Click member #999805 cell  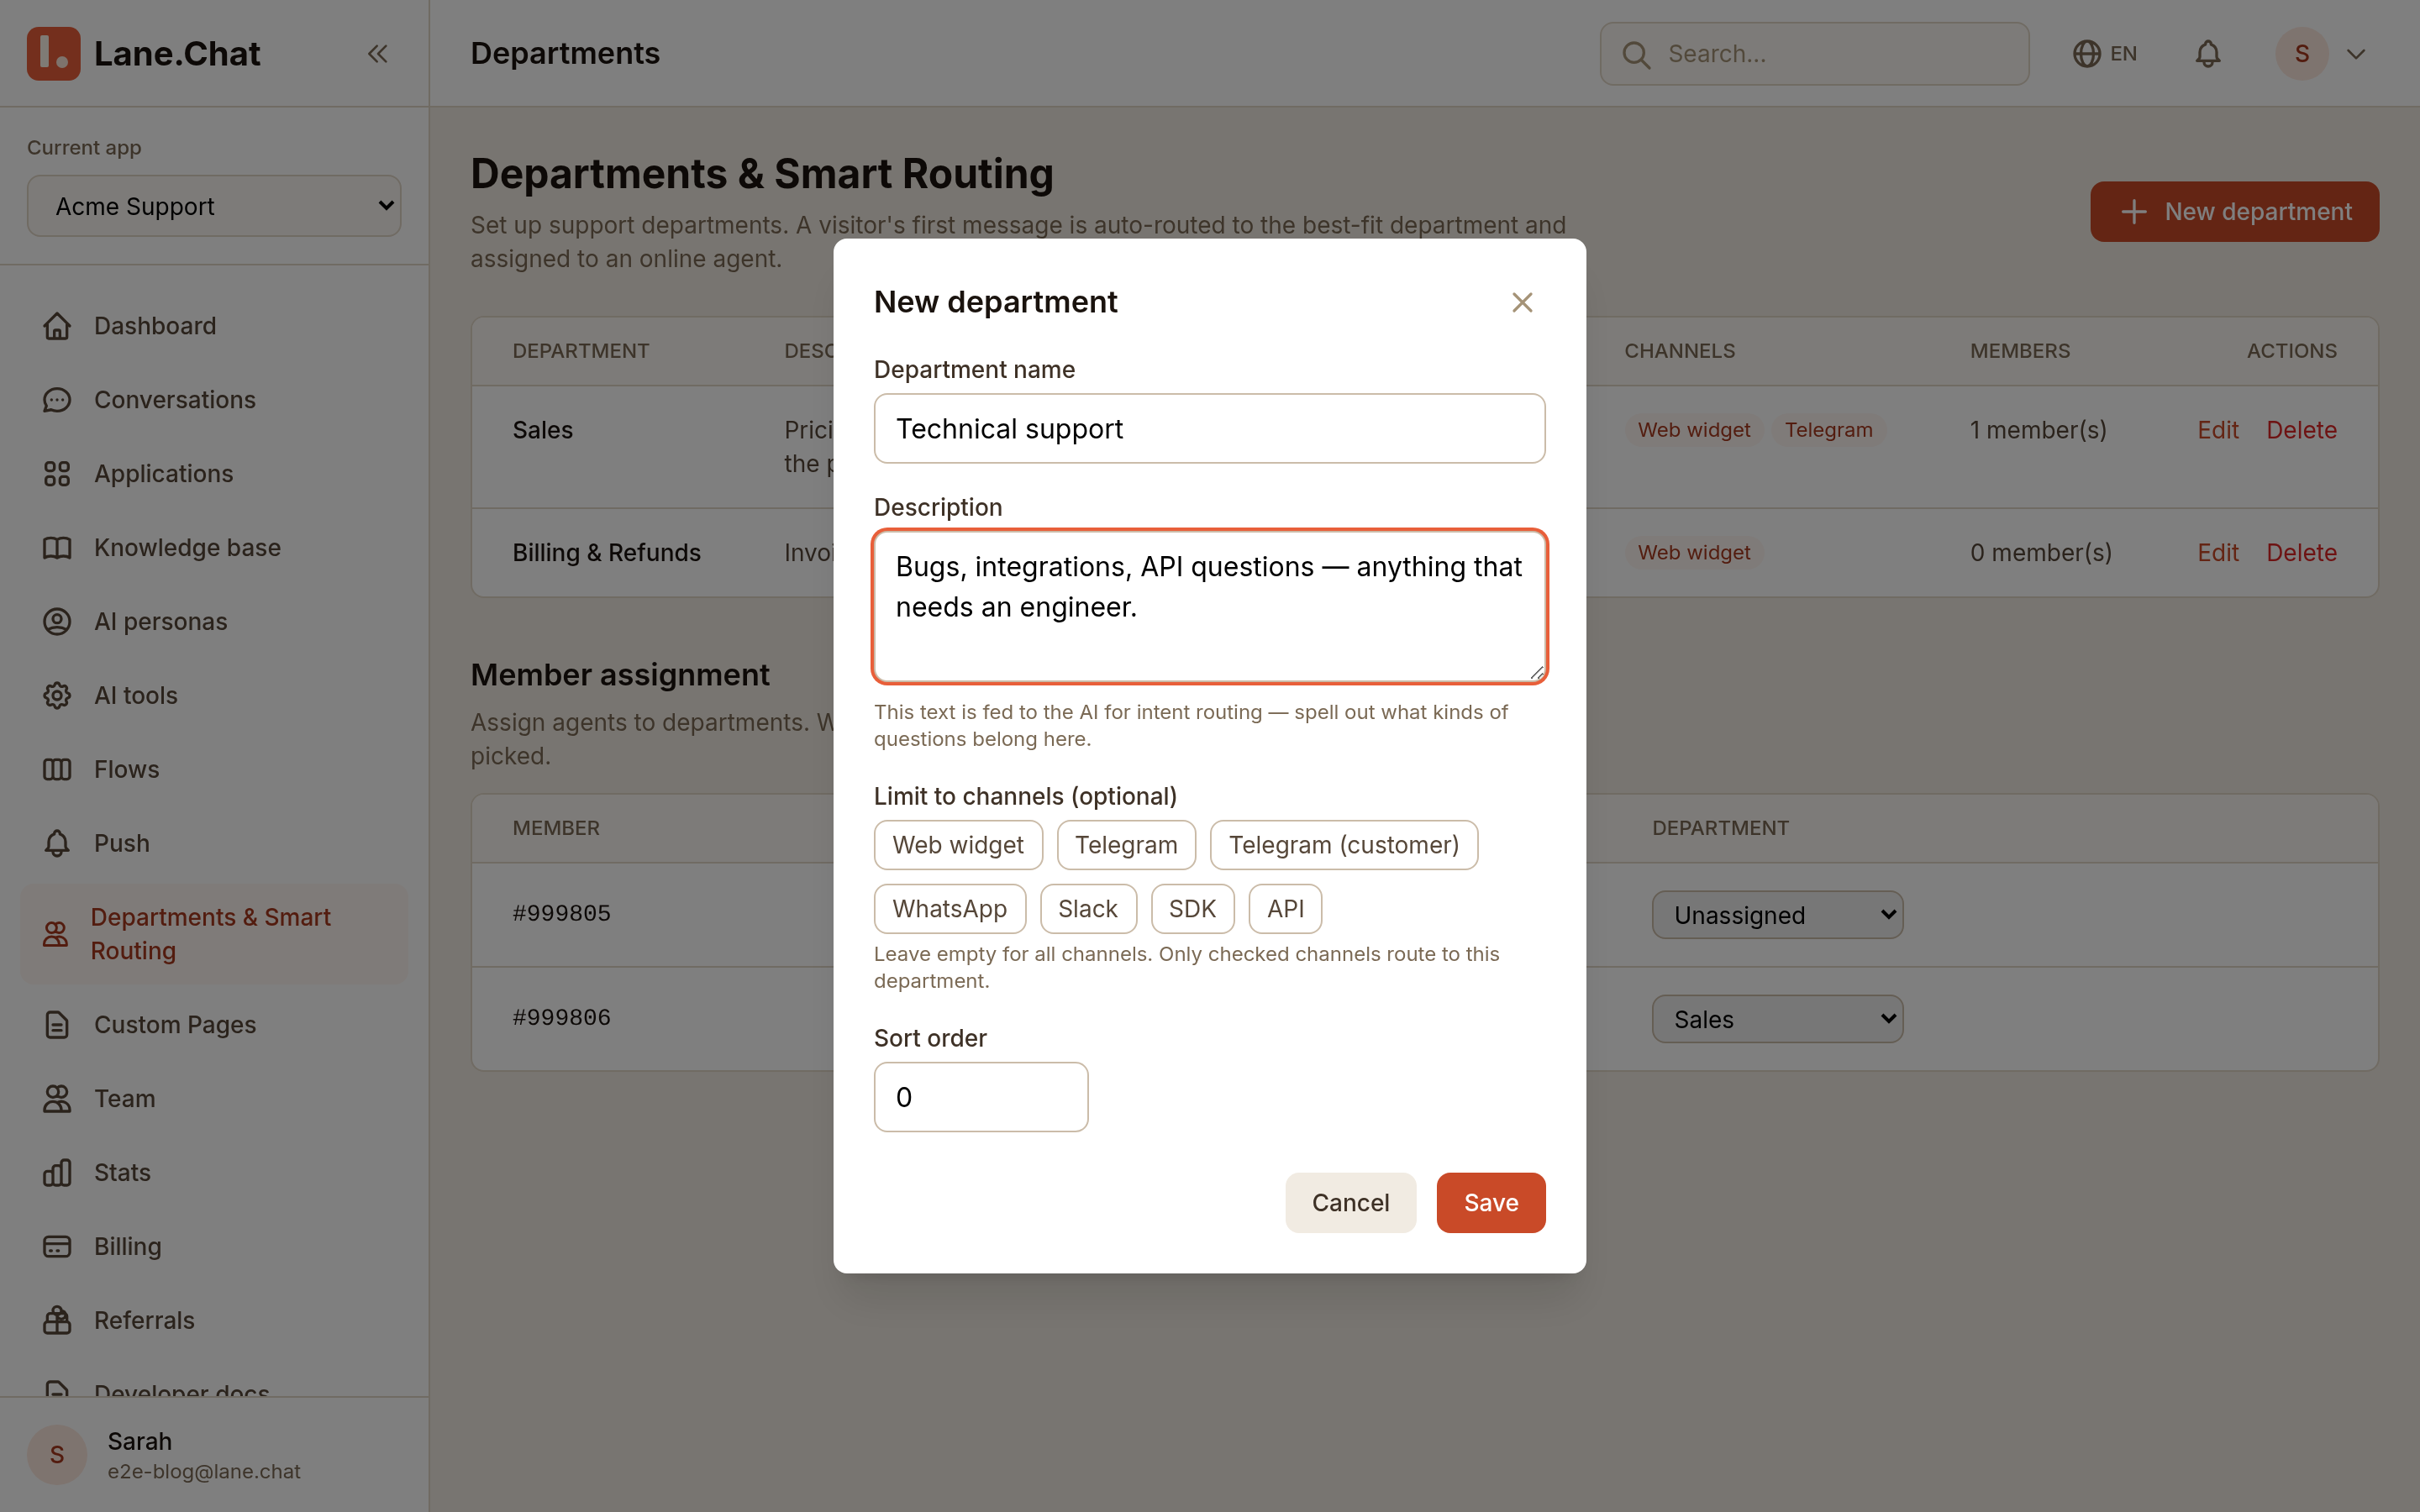[561, 913]
